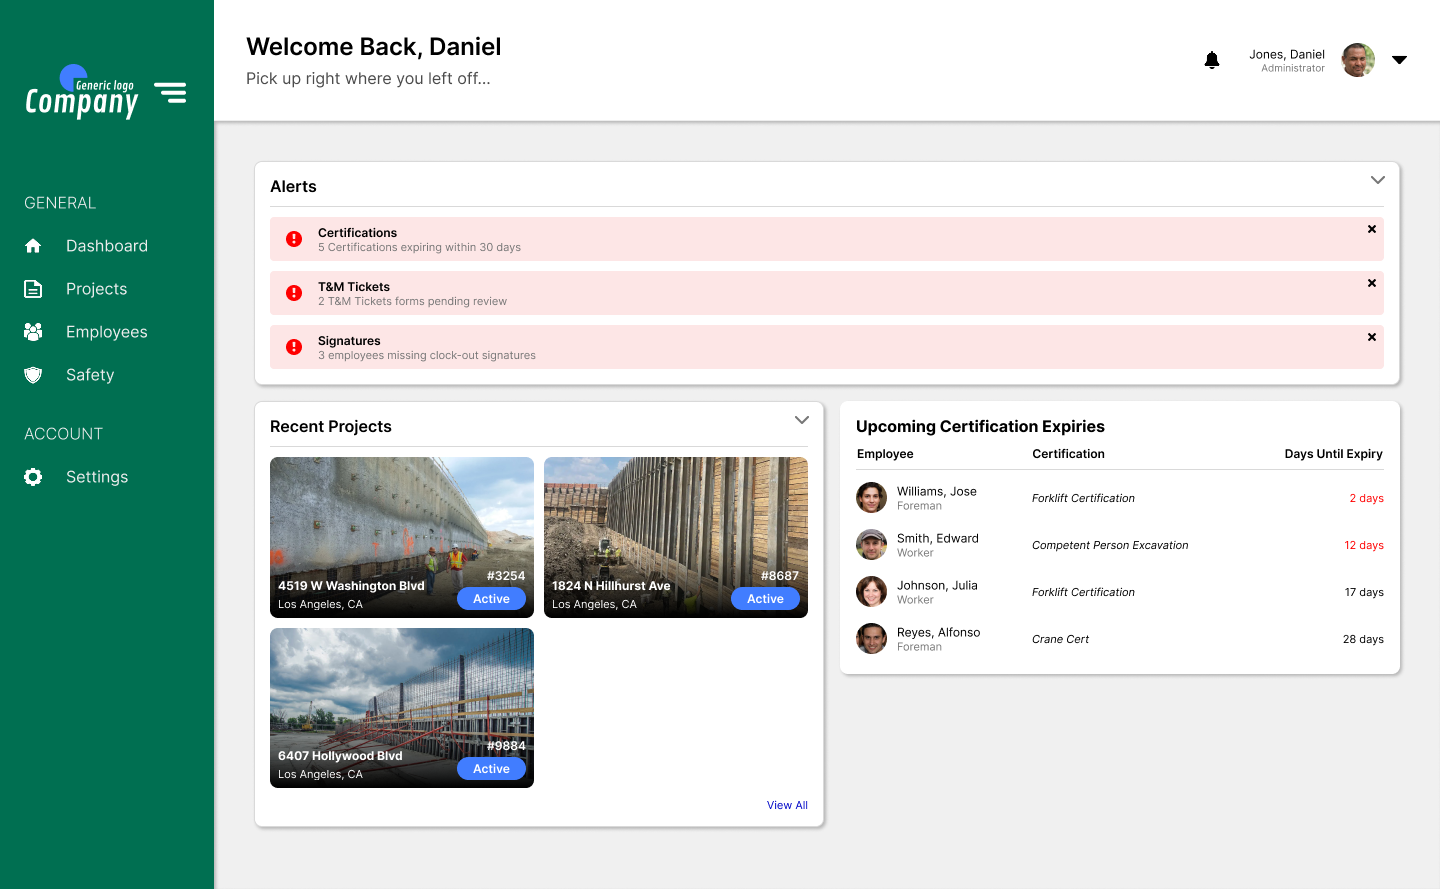The width and height of the screenshot is (1440, 889).
Task: Collapse the Recent Projects panel
Action: [x=802, y=420]
